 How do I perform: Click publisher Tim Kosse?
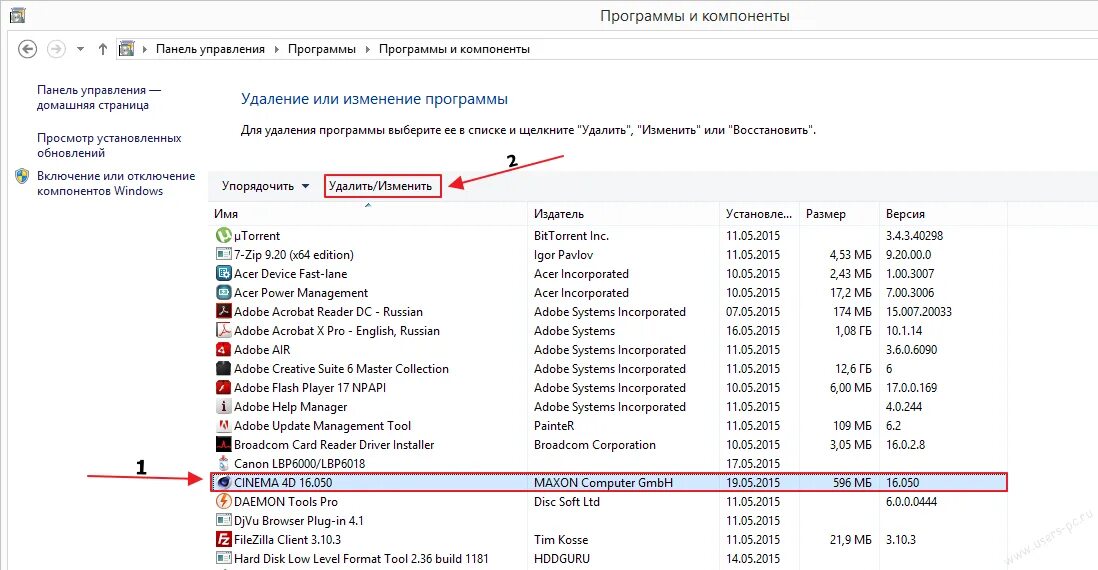(x=561, y=539)
